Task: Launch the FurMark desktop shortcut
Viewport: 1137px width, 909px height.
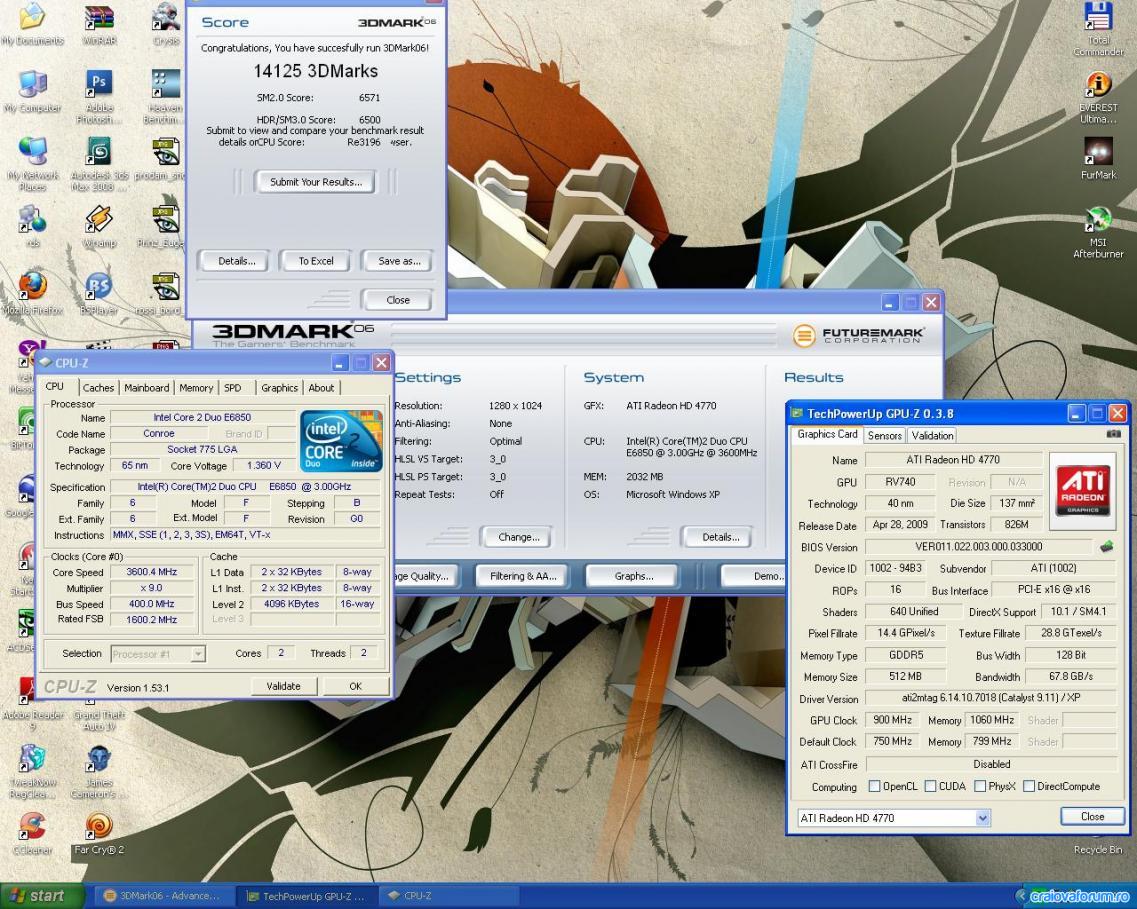Action: pos(1098,159)
